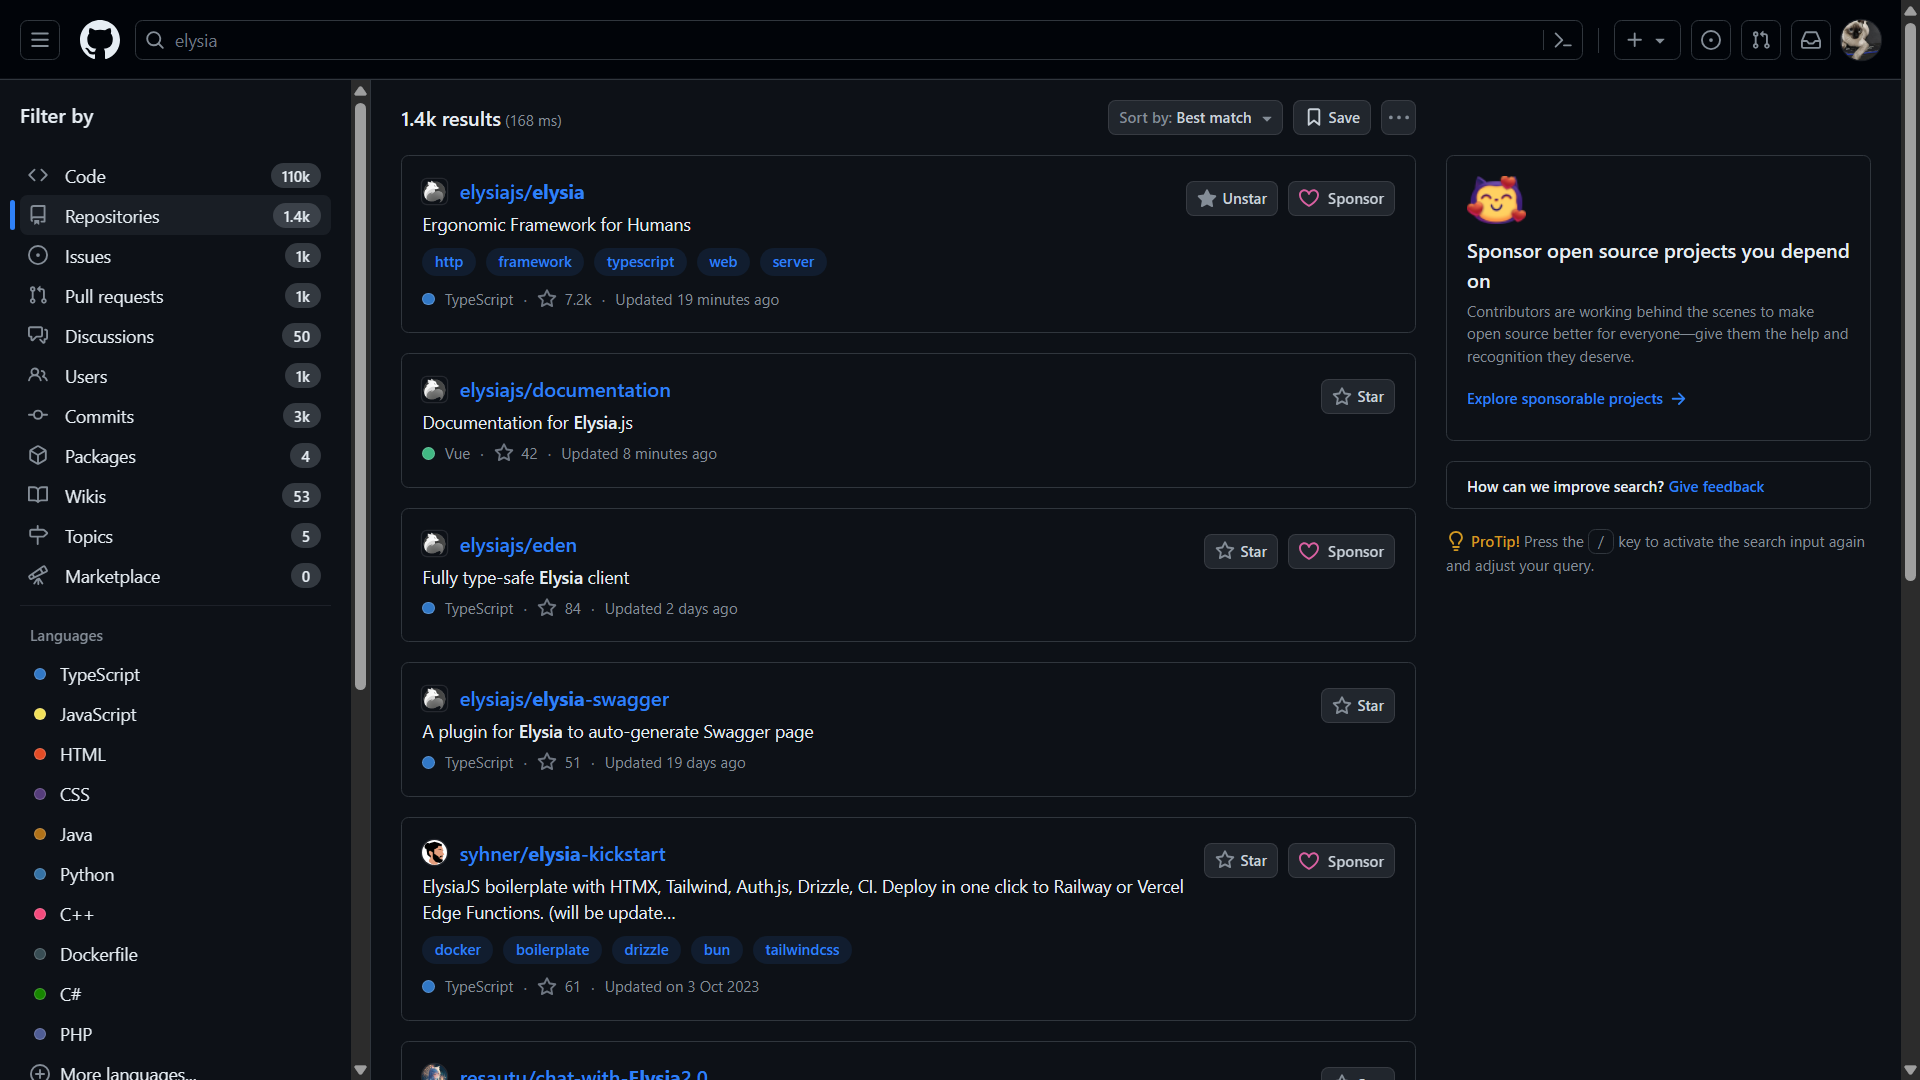
Task: Click the GitHub logo homepage icon
Action: (99, 40)
